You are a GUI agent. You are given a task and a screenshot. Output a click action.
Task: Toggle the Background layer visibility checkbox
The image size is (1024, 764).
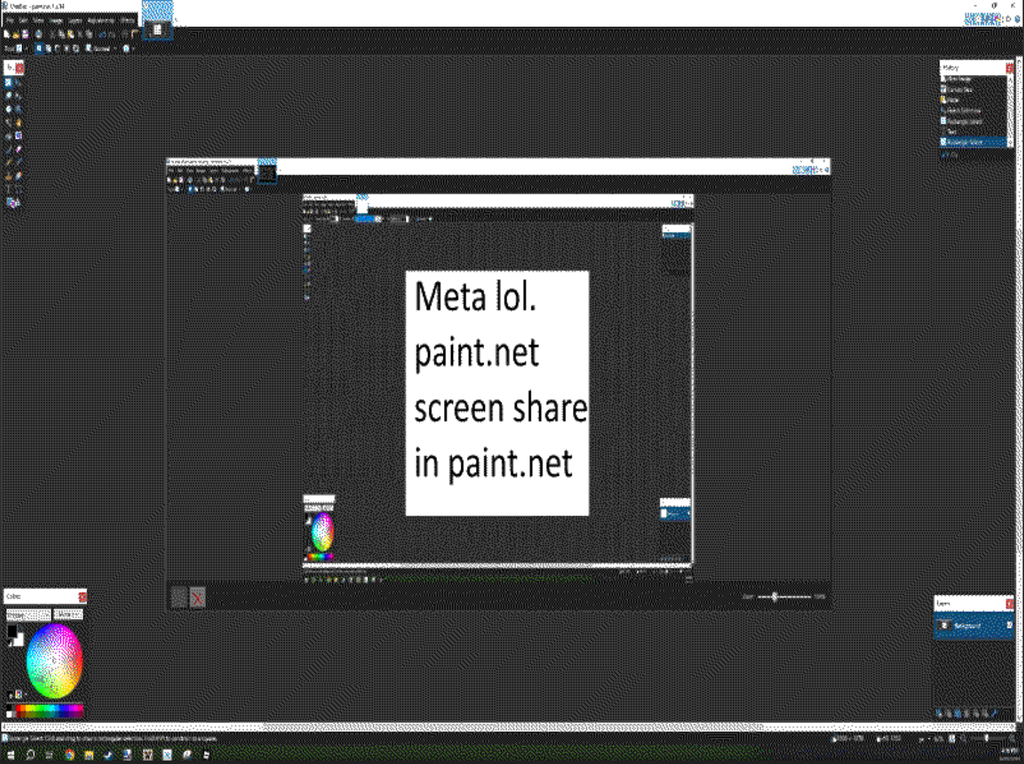[1010, 625]
